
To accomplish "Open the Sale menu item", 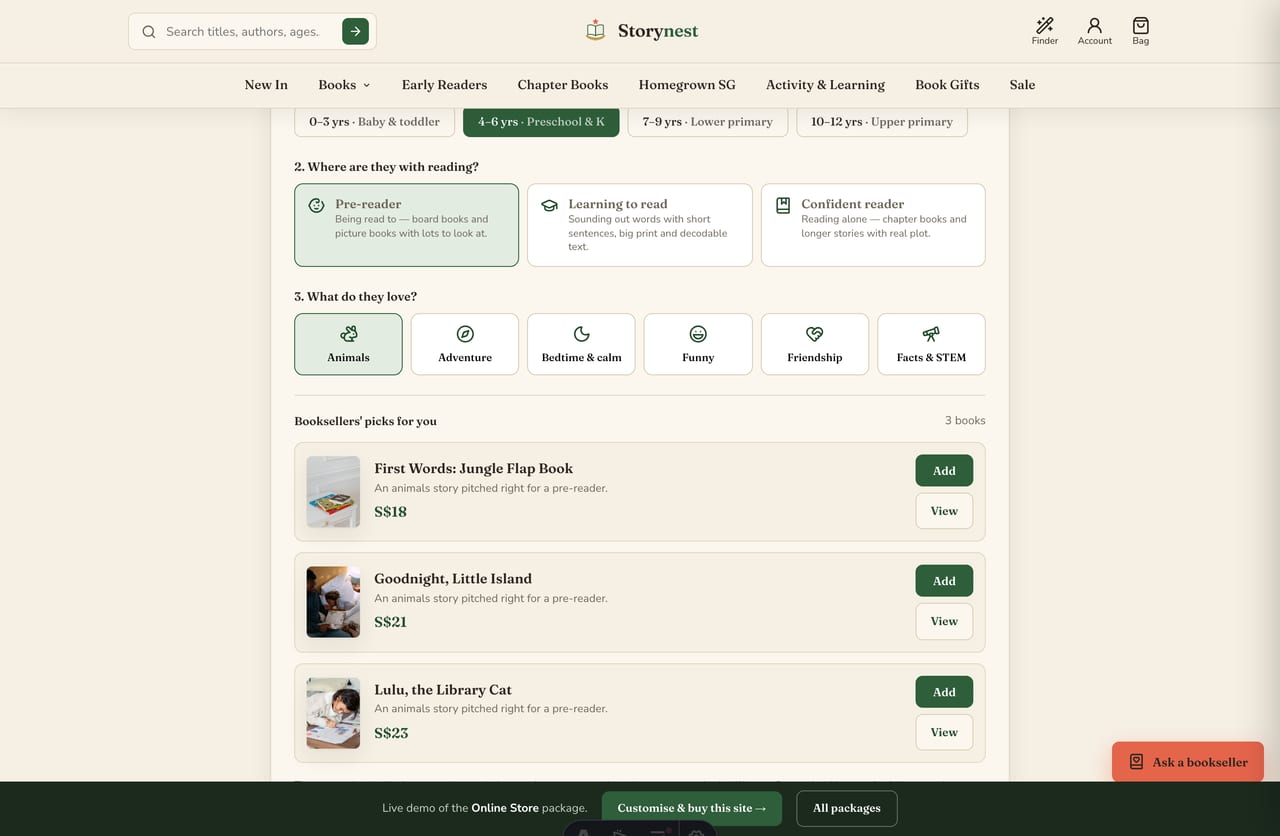I will (x=1022, y=85).
